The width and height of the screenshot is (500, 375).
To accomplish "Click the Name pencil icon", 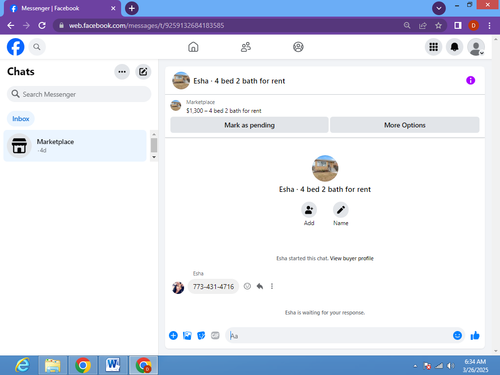I will (x=341, y=210).
